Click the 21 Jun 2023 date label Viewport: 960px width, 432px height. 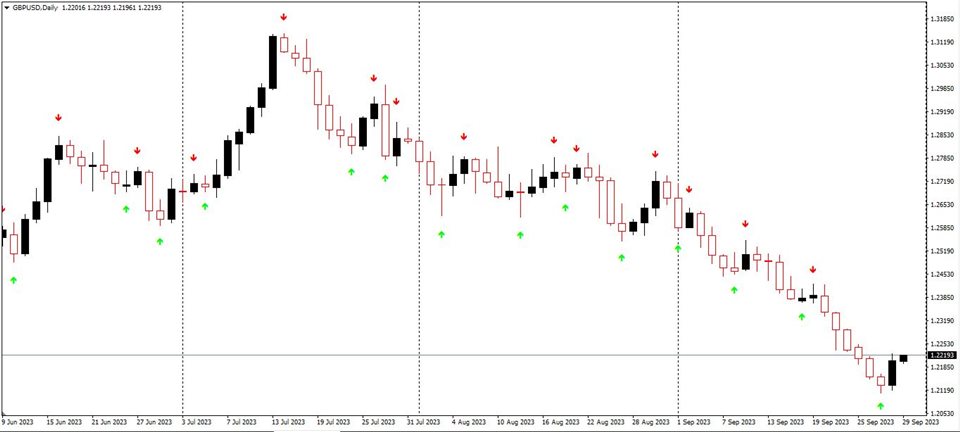(x=109, y=422)
